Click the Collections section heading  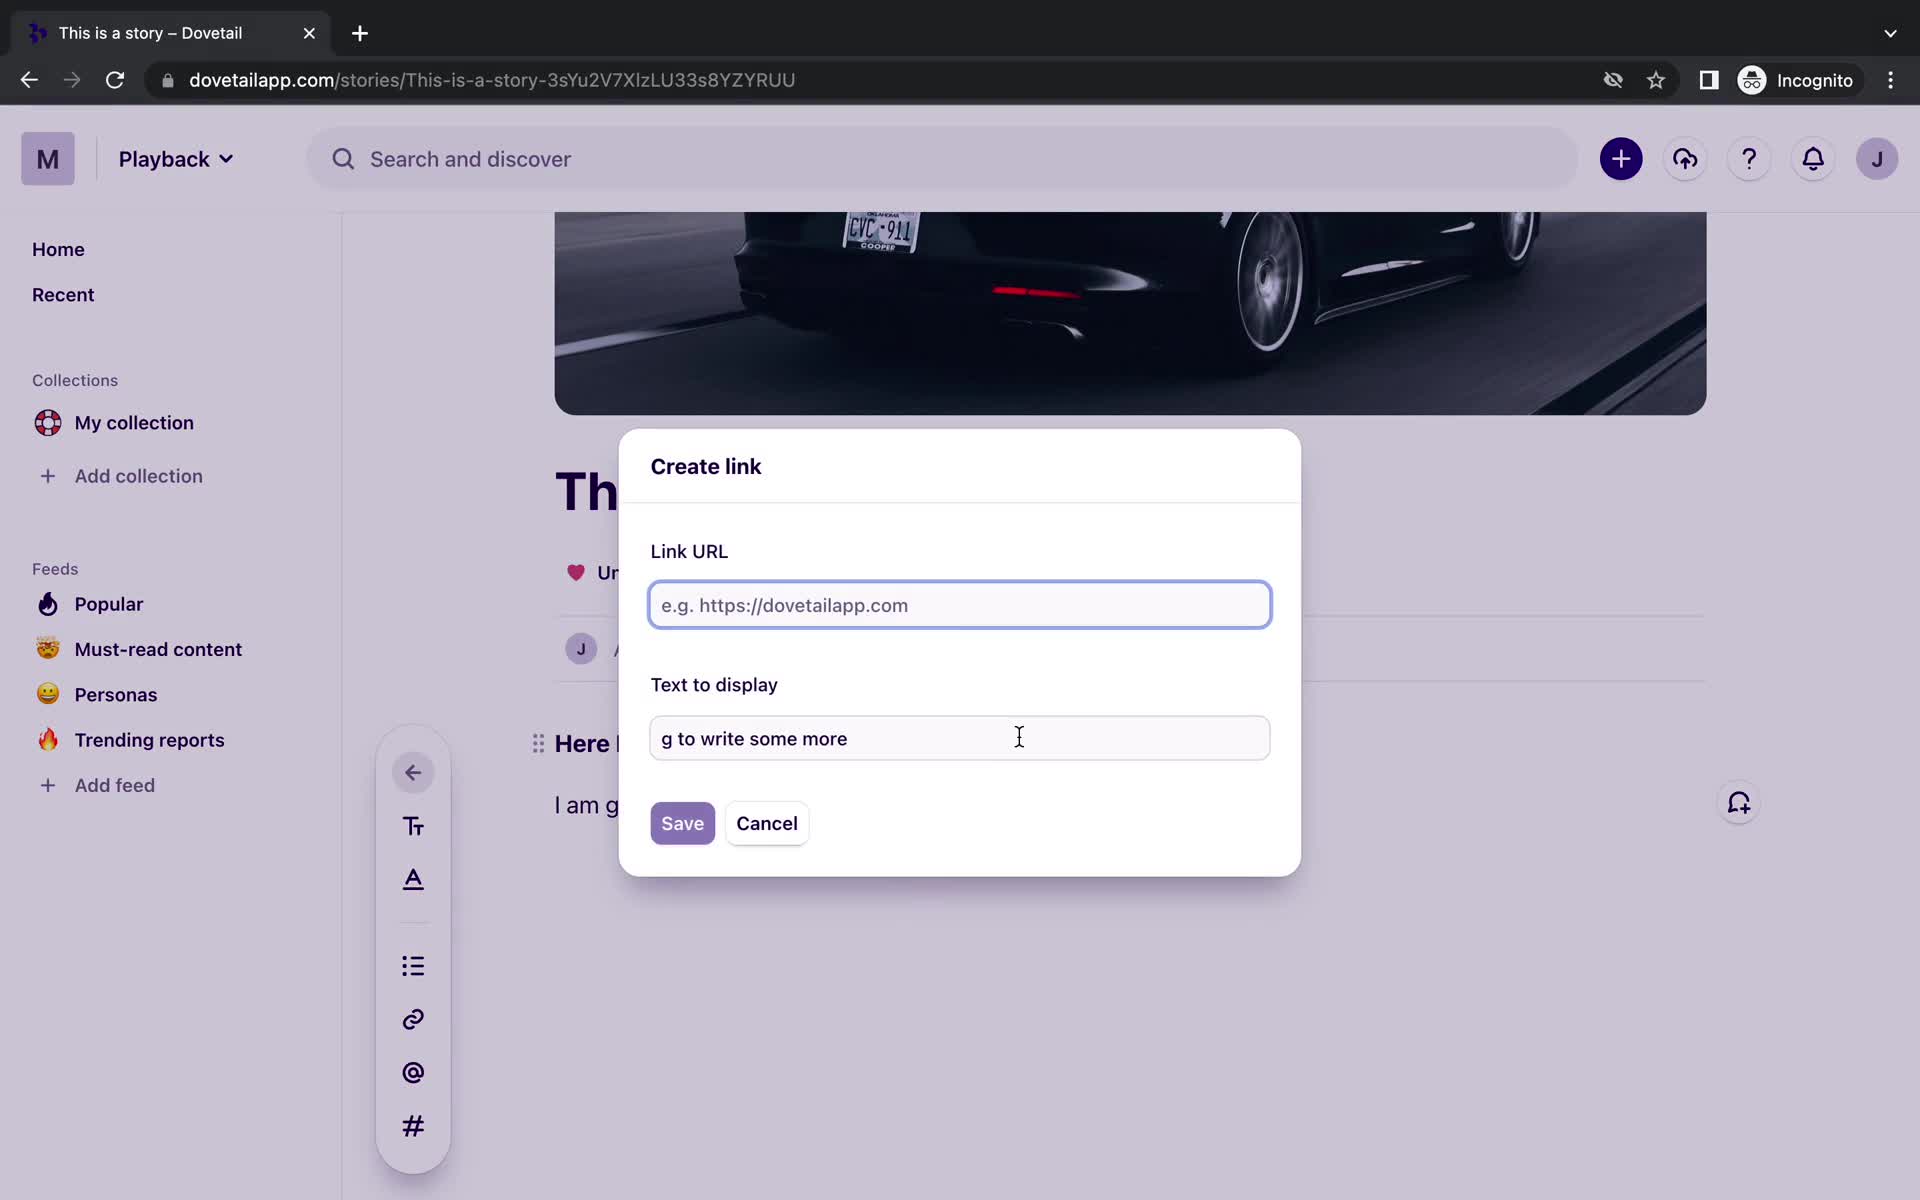pyautogui.click(x=75, y=380)
